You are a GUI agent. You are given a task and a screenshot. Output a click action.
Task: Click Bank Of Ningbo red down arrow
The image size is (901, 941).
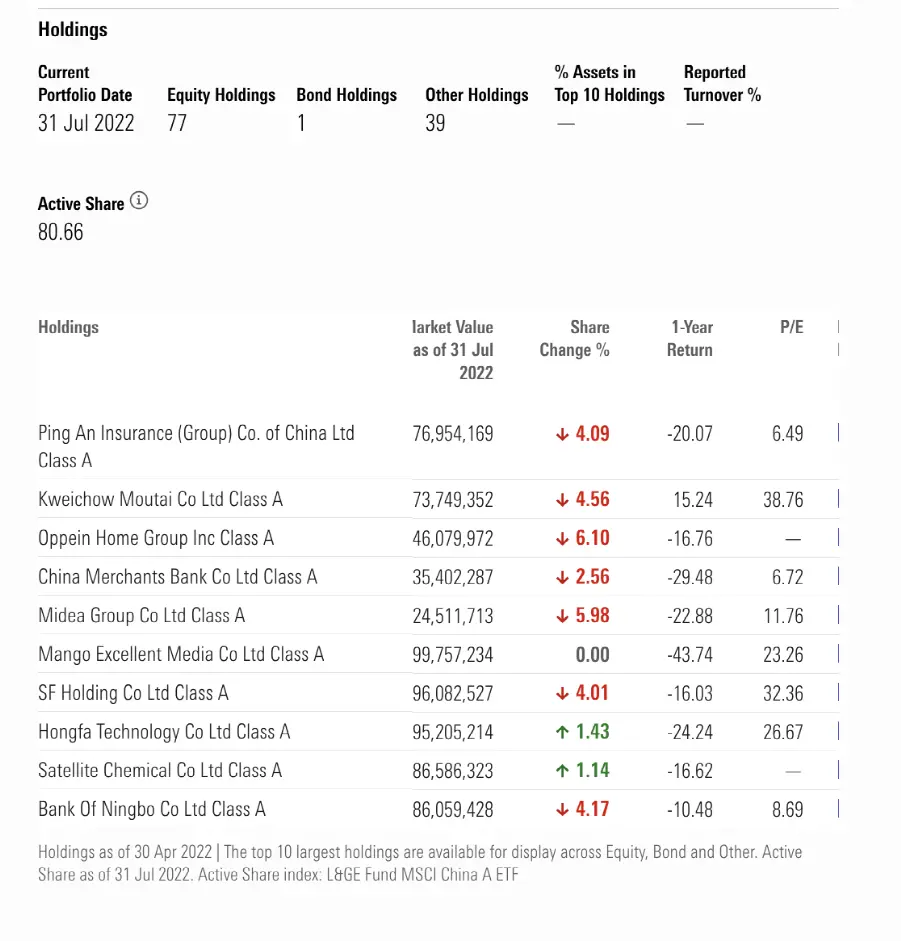coord(562,810)
